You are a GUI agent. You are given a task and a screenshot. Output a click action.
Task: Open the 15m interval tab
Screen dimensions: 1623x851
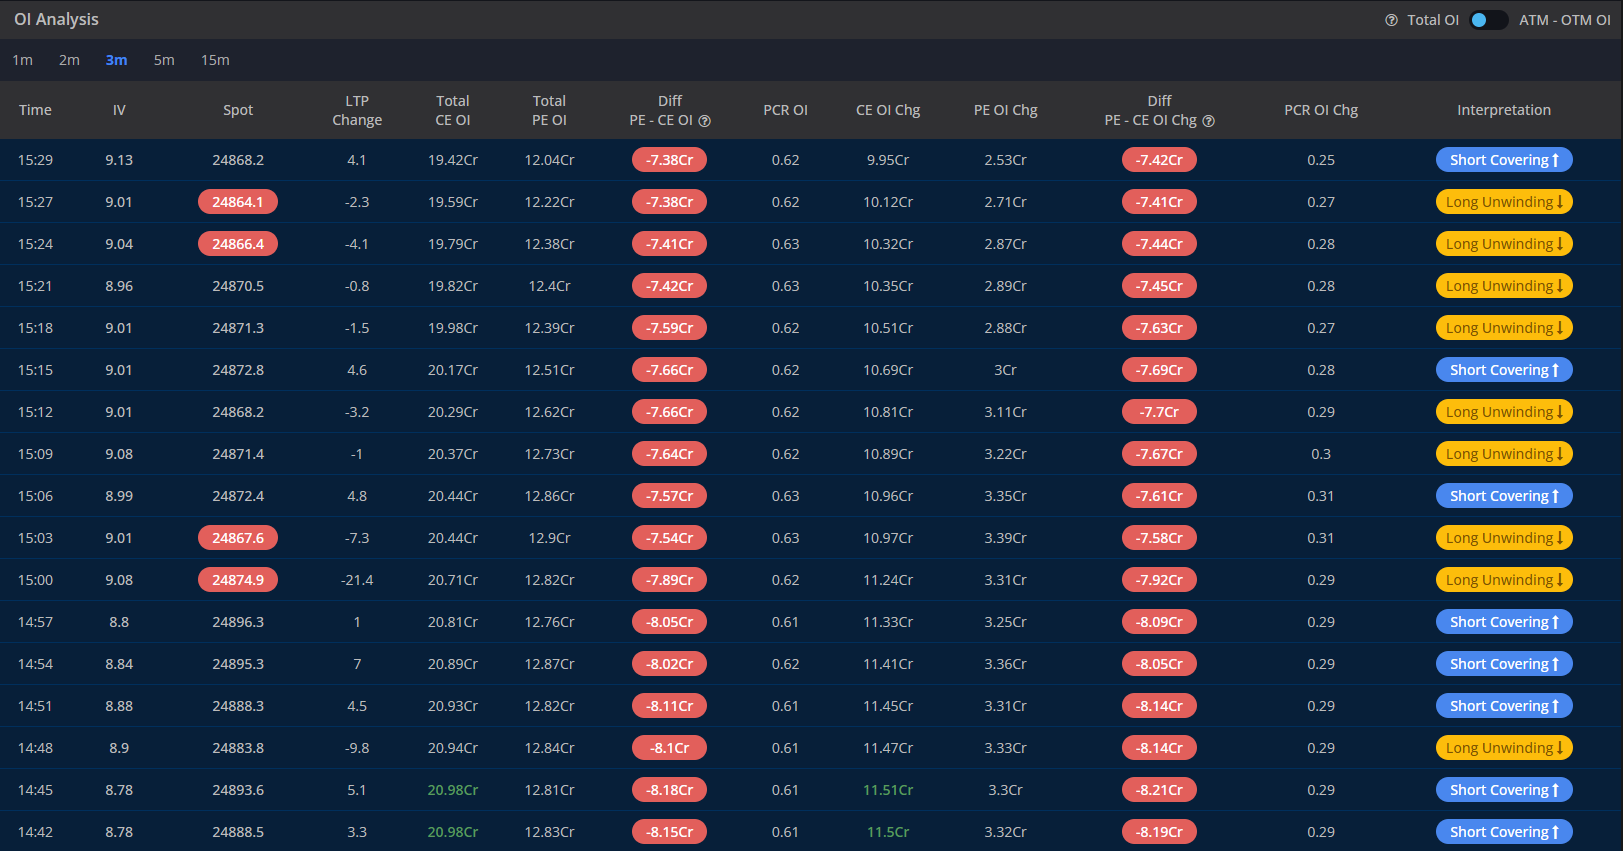(x=215, y=60)
